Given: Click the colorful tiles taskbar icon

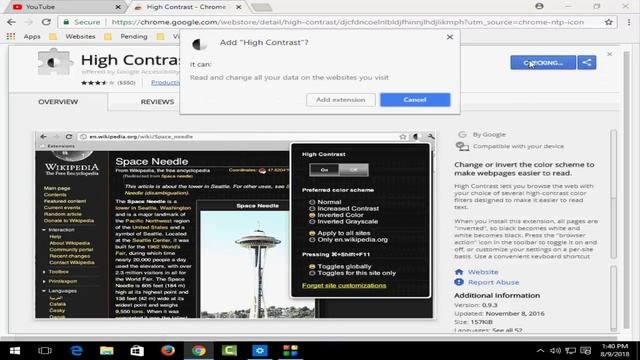Looking at the screenshot, I should [290, 351].
